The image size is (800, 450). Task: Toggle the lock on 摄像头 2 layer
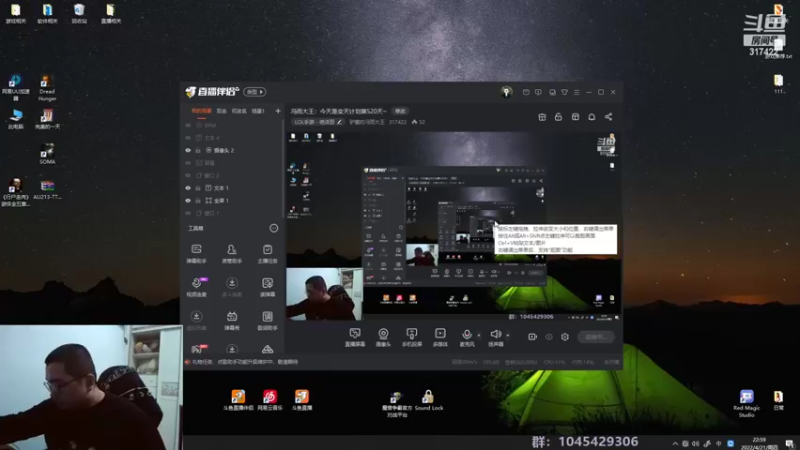[x=198, y=151]
